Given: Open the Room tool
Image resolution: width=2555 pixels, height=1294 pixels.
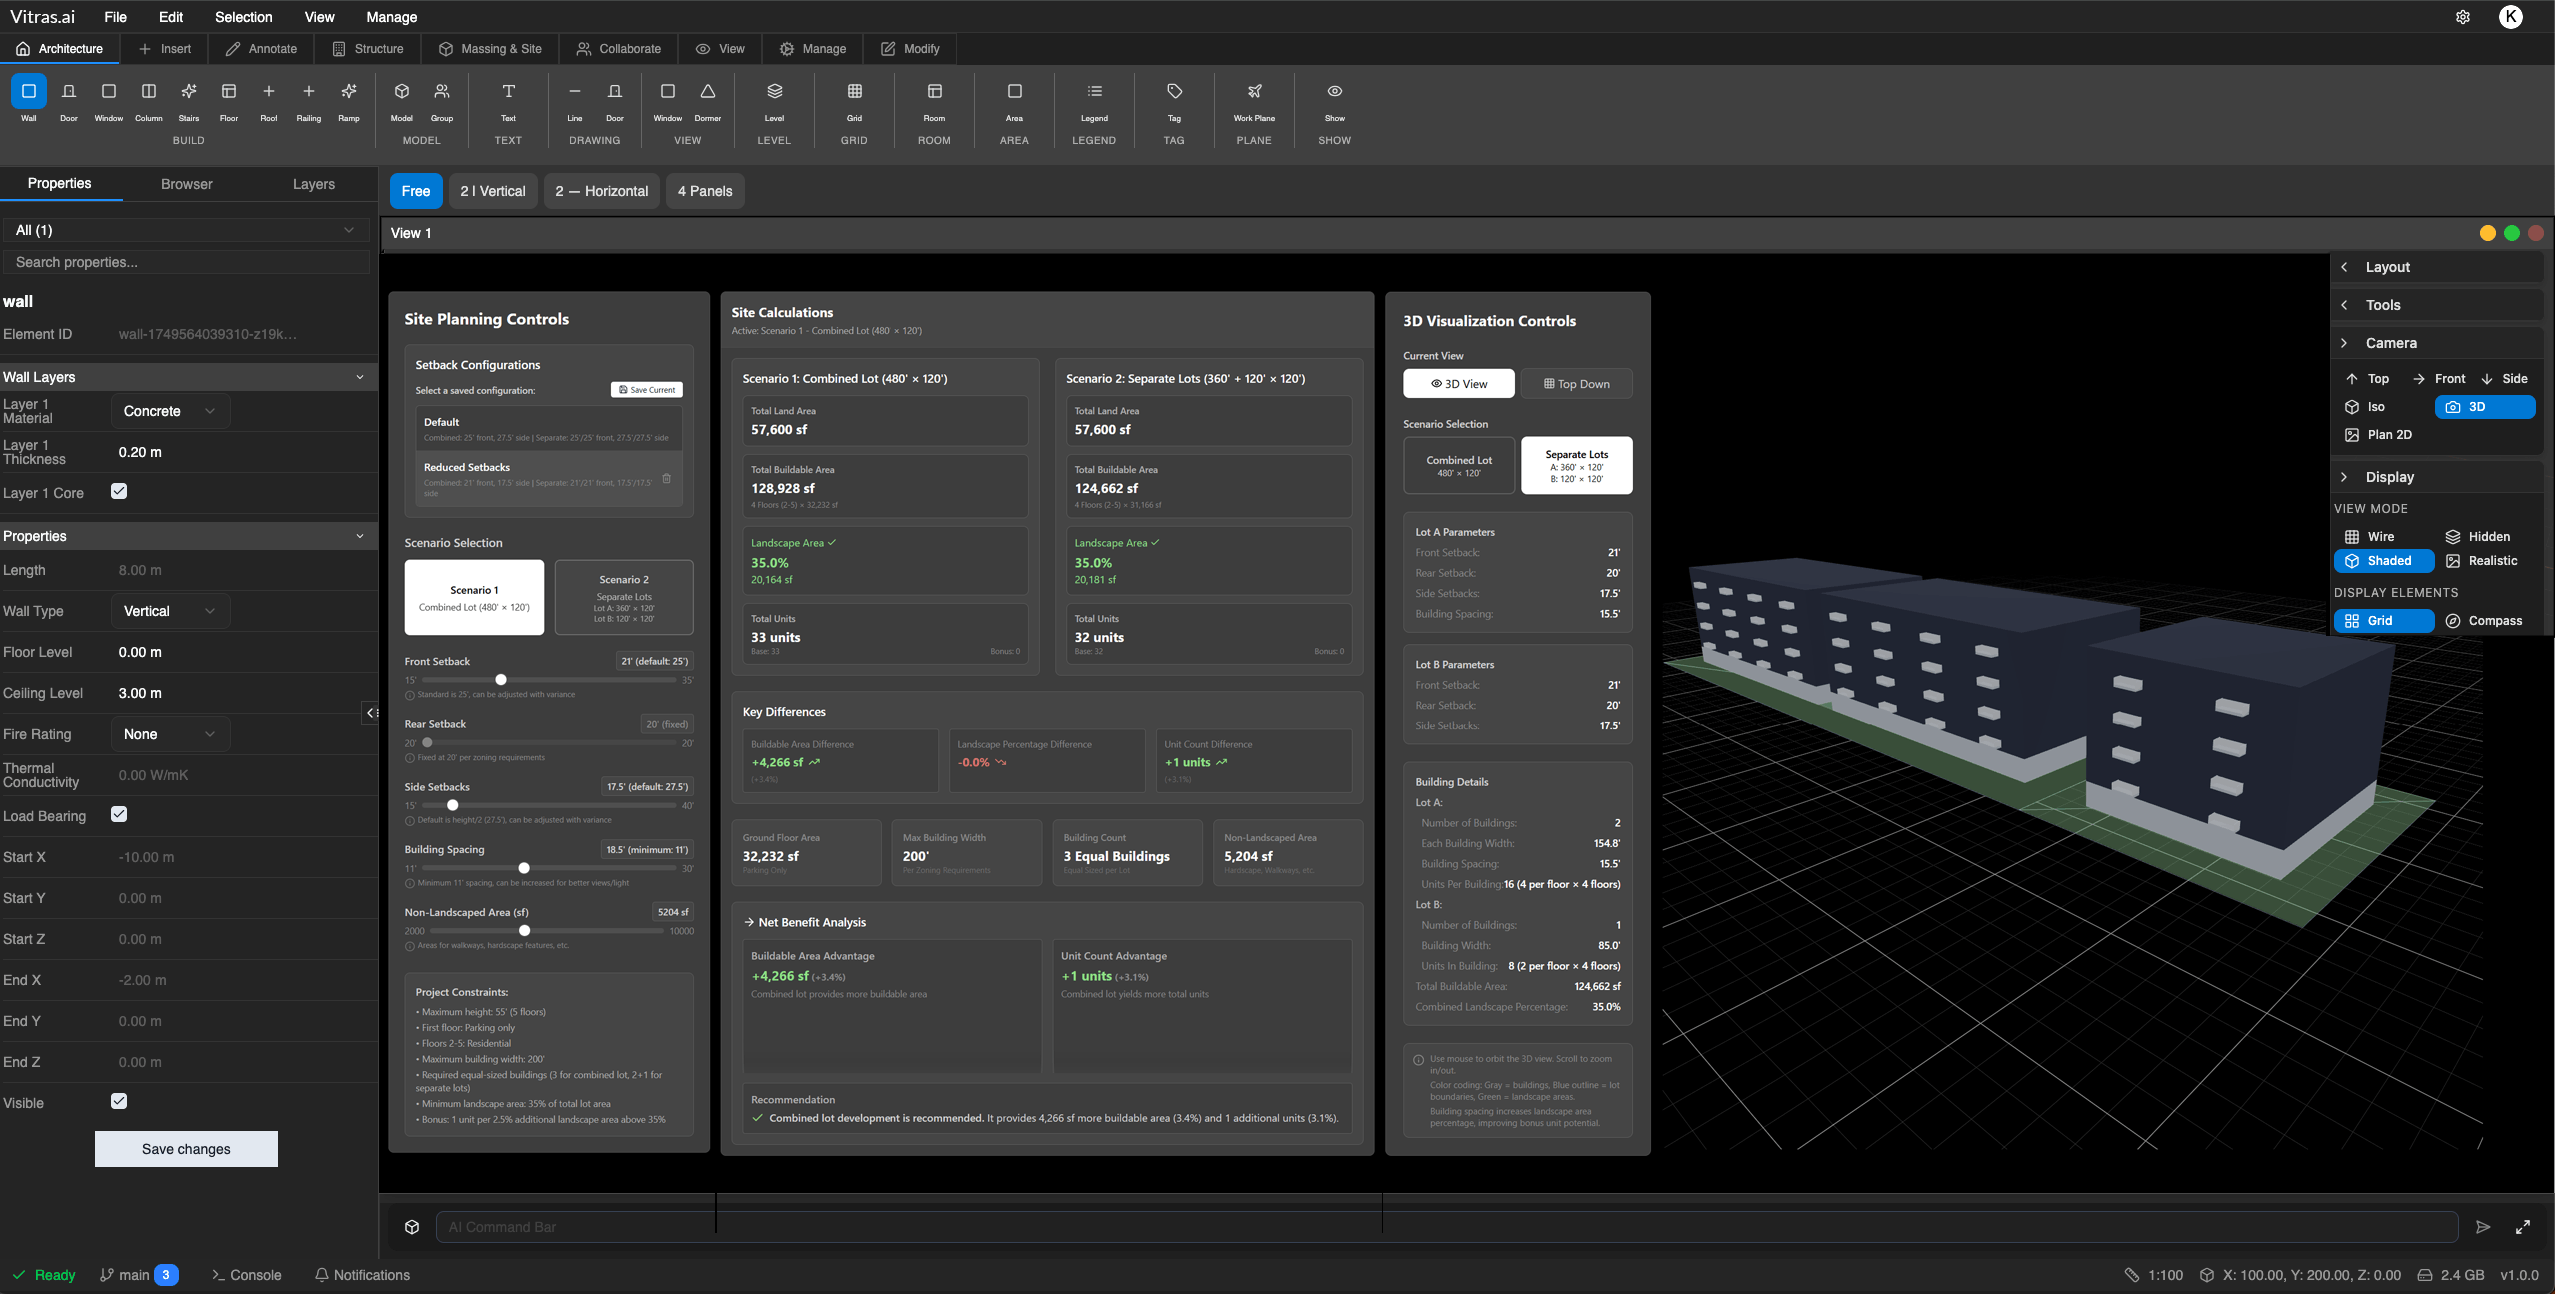Looking at the screenshot, I should (934, 97).
